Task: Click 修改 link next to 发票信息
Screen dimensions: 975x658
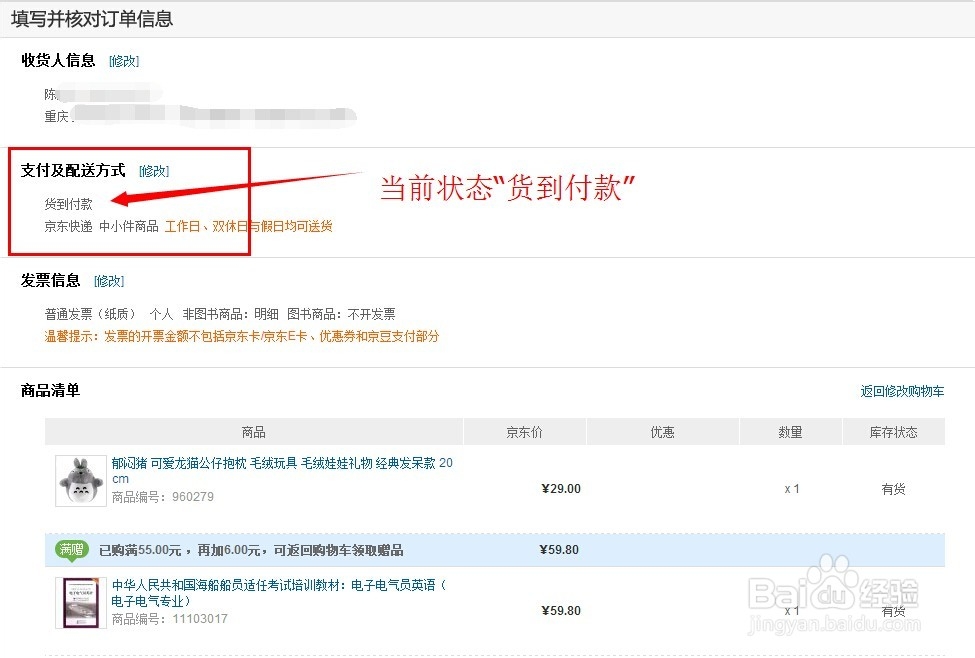Action: (x=109, y=281)
